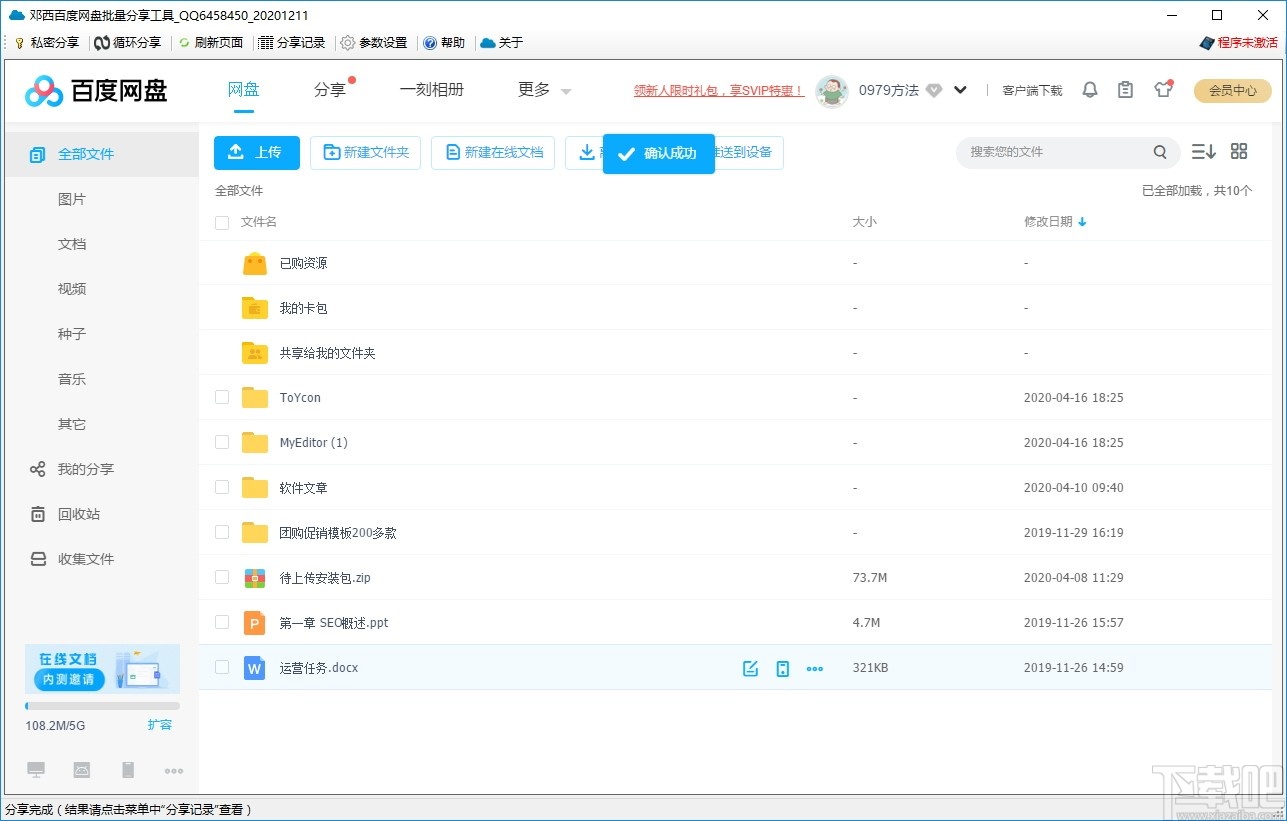Select 全部文件 in the sidebar
The height and width of the screenshot is (821, 1287).
click(x=102, y=154)
